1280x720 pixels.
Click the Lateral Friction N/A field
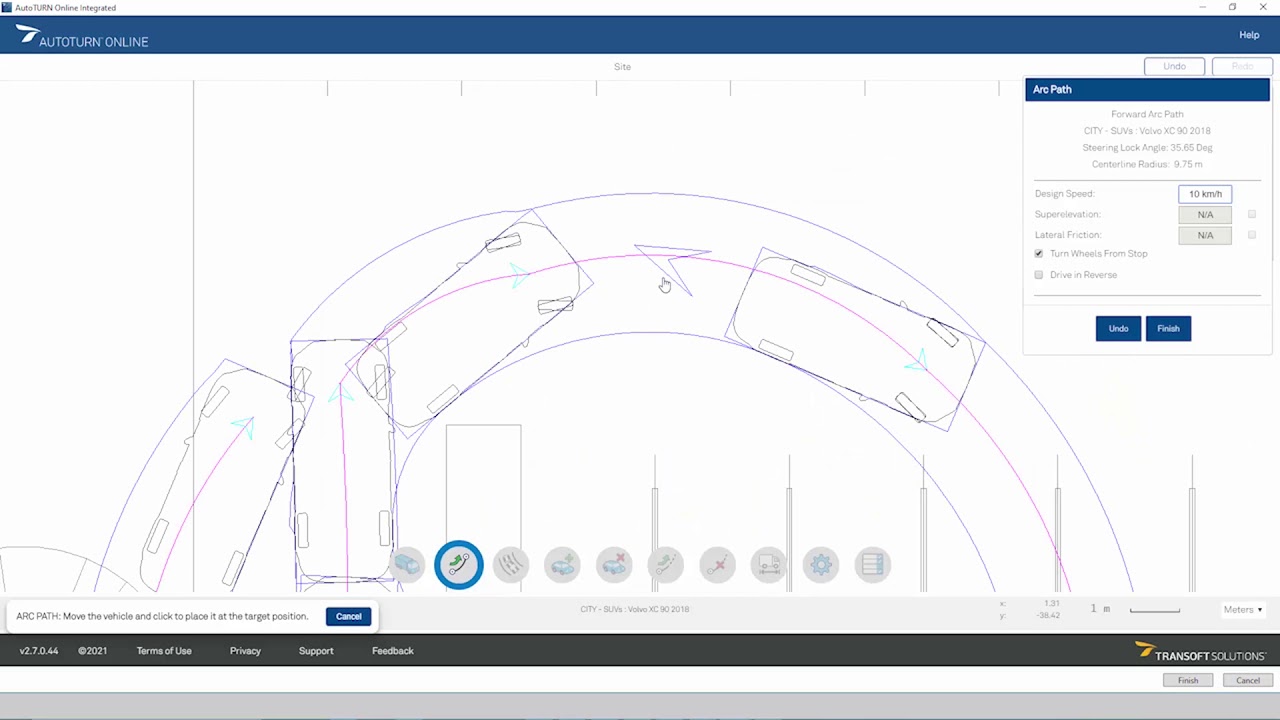click(1205, 235)
